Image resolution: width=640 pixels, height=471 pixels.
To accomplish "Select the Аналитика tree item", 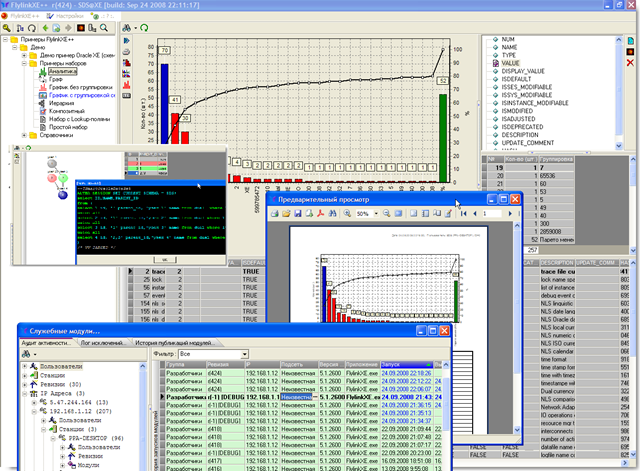I will click(x=62, y=71).
